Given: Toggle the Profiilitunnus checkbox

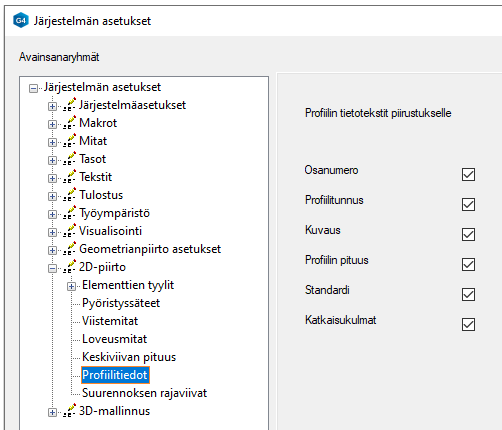Looking at the screenshot, I should point(468,204).
